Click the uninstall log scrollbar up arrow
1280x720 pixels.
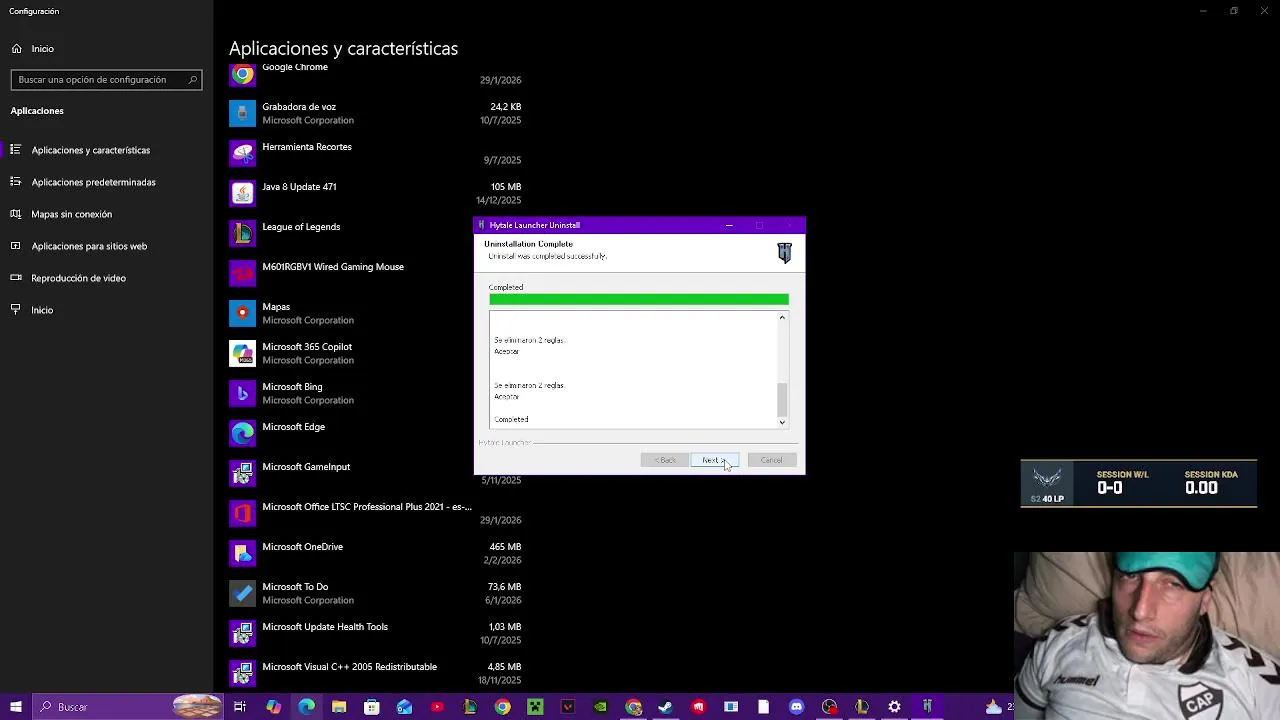(782, 318)
